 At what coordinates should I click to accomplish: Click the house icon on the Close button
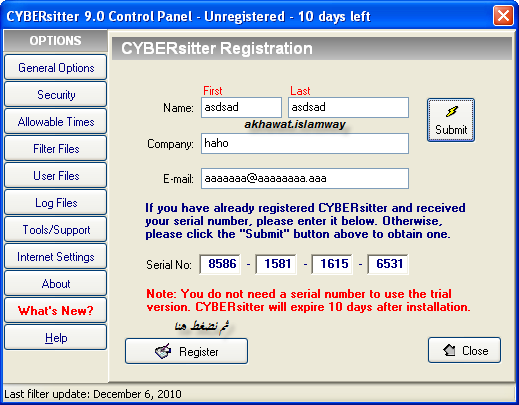449,350
